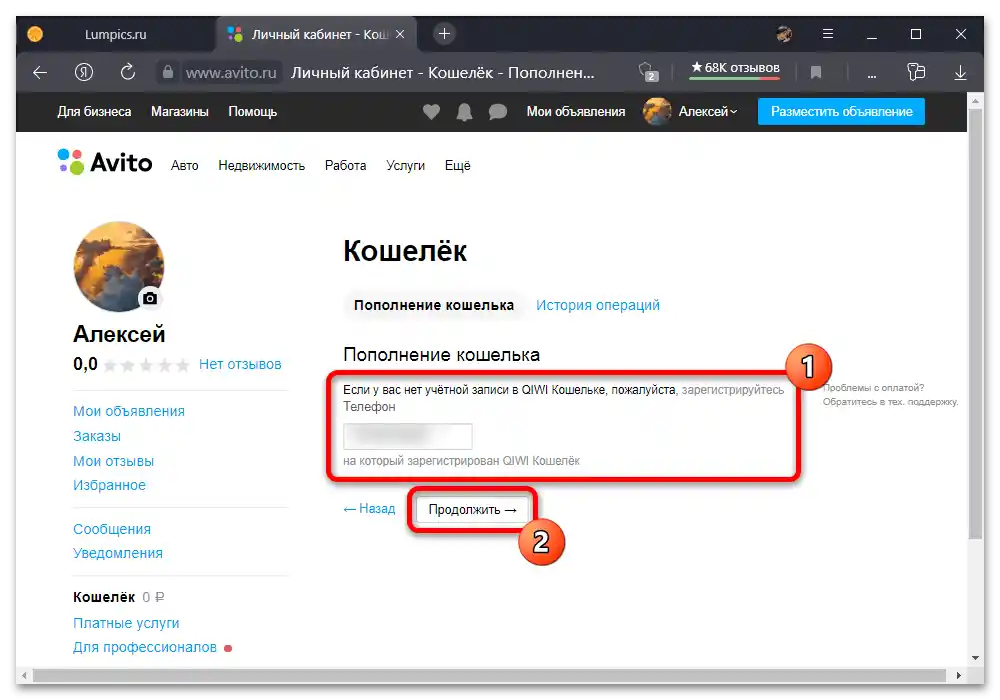The height and width of the screenshot is (700, 1000).
Task: Click the large Алексей profile picture
Action: point(119,266)
